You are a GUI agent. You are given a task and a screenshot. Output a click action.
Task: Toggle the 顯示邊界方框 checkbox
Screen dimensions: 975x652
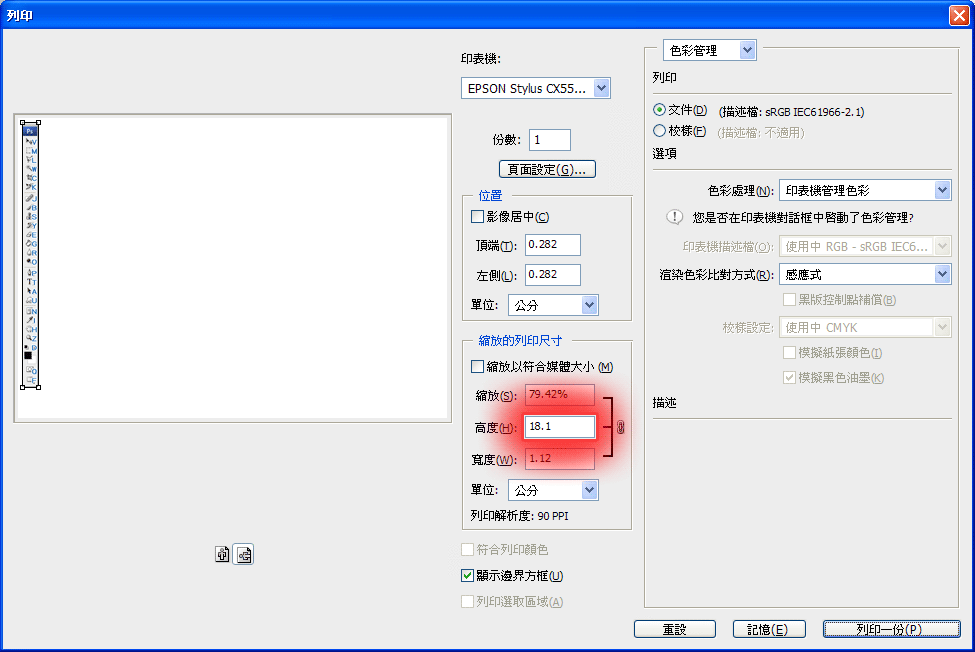point(468,576)
